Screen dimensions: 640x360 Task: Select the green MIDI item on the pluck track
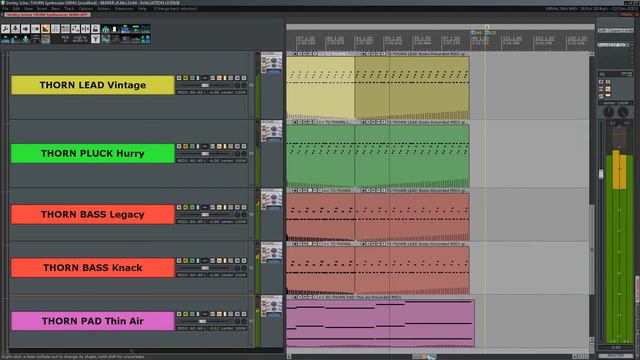tap(378, 156)
